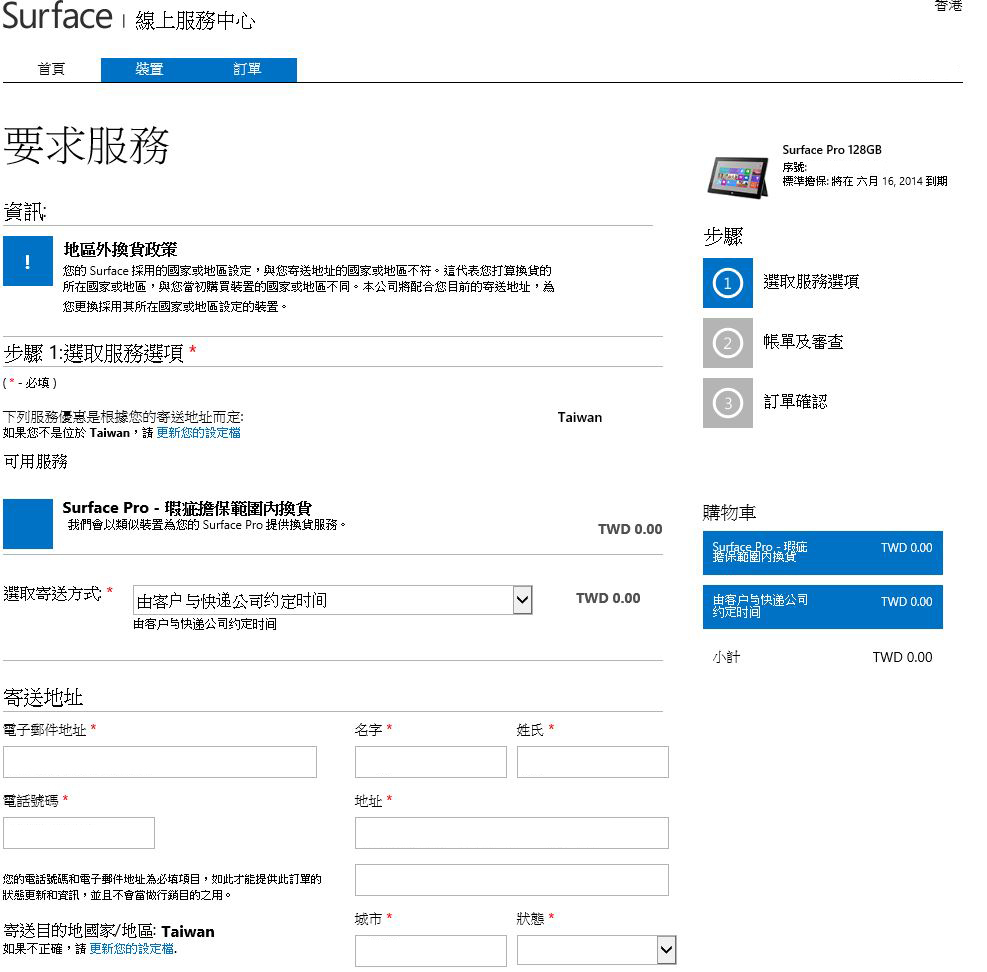Focus the 電話號碼 phone field
987x972 pixels.
[x=79, y=833]
